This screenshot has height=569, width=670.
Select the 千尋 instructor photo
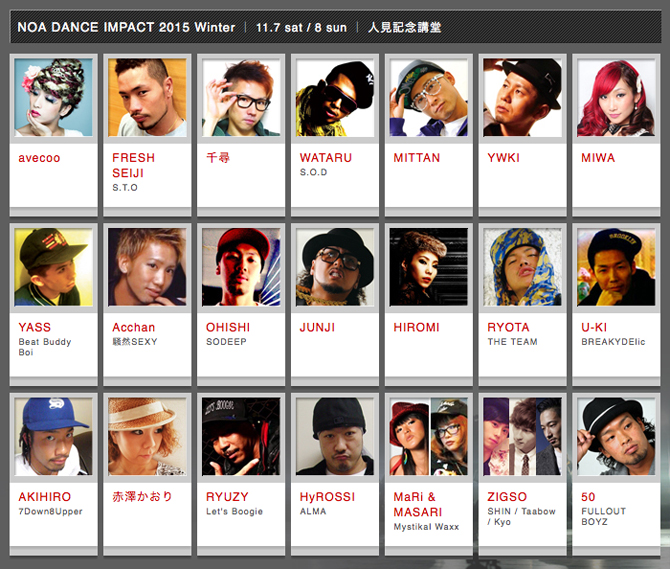tap(241, 97)
